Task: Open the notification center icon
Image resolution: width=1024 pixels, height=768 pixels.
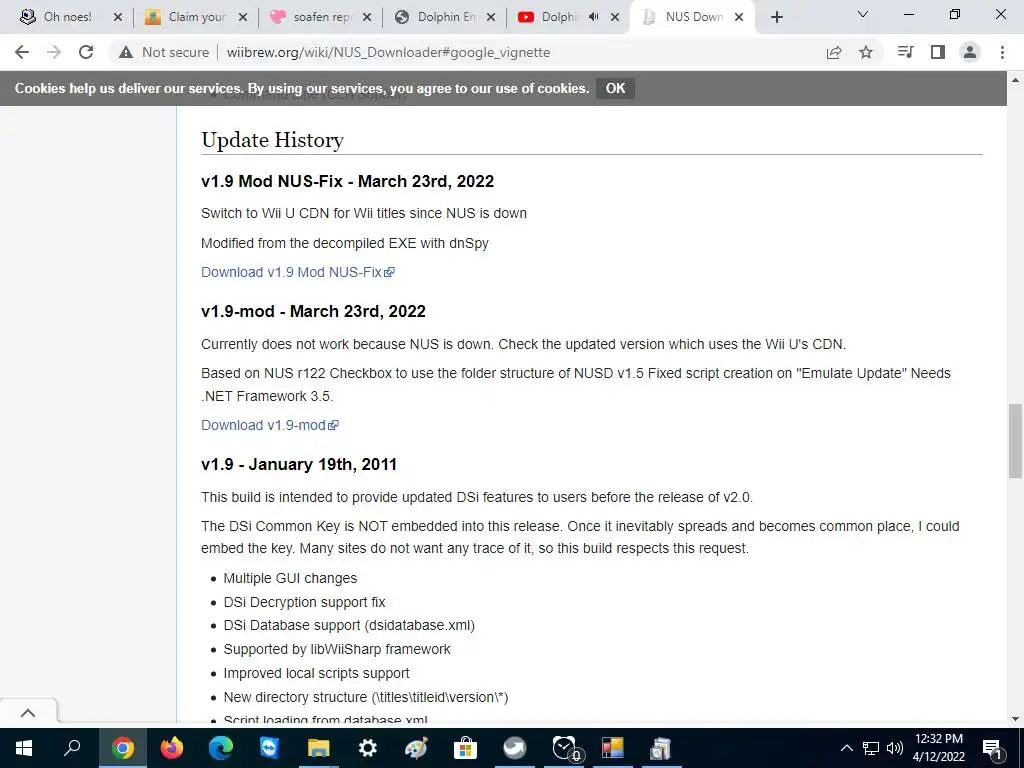Action: click(992, 748)
